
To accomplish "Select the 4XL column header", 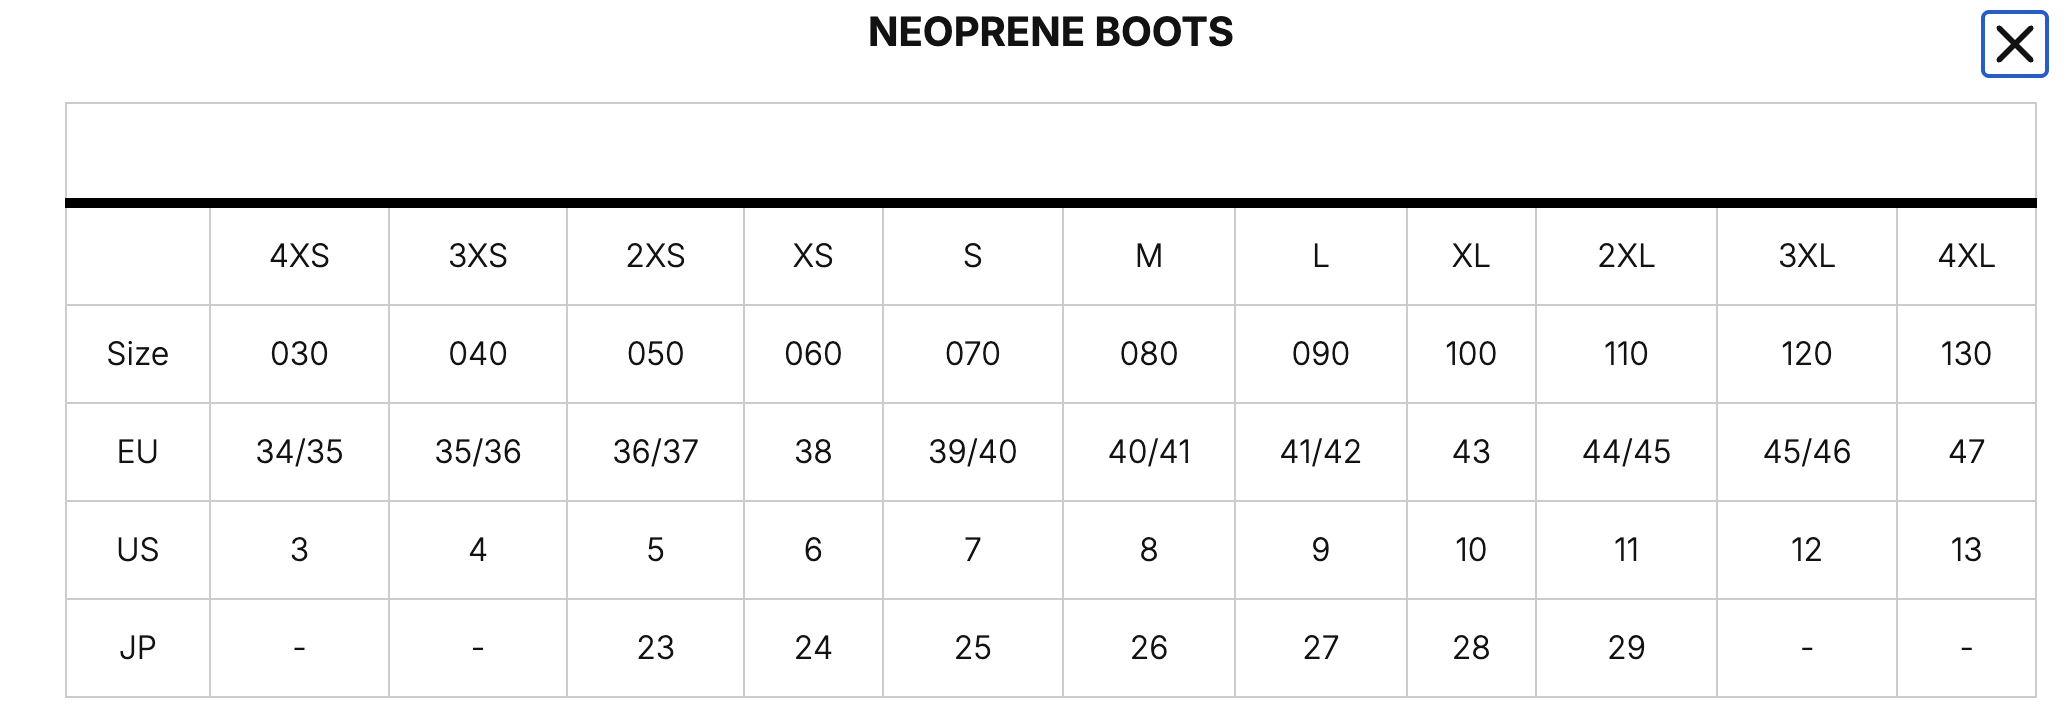I will pyautogui.click(x=1966, y=256).
